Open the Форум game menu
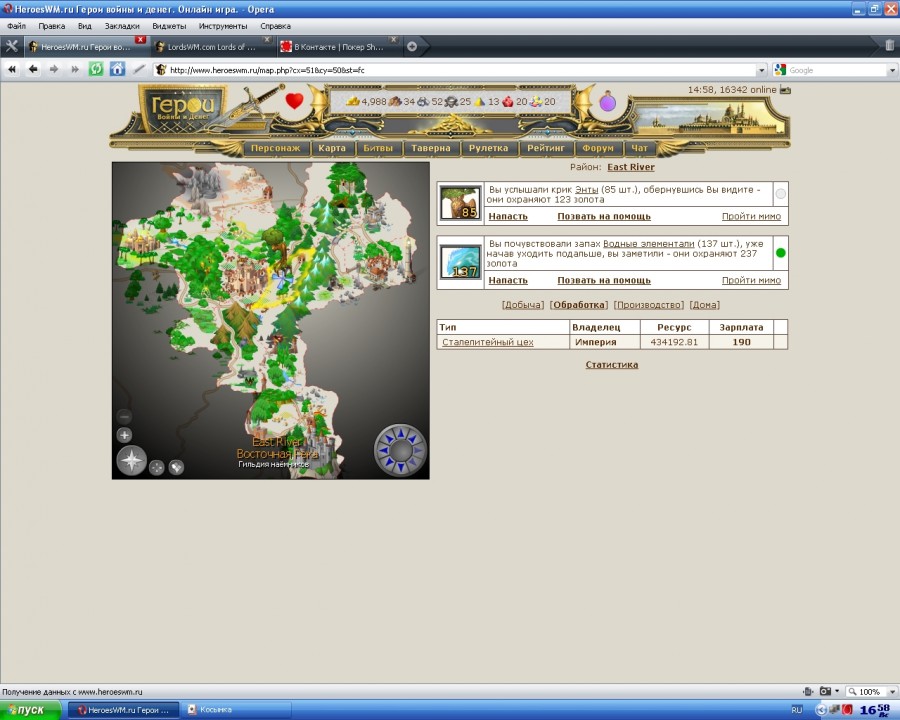The height and width of the screenshot is (720, 900). [x=598, y=148]
